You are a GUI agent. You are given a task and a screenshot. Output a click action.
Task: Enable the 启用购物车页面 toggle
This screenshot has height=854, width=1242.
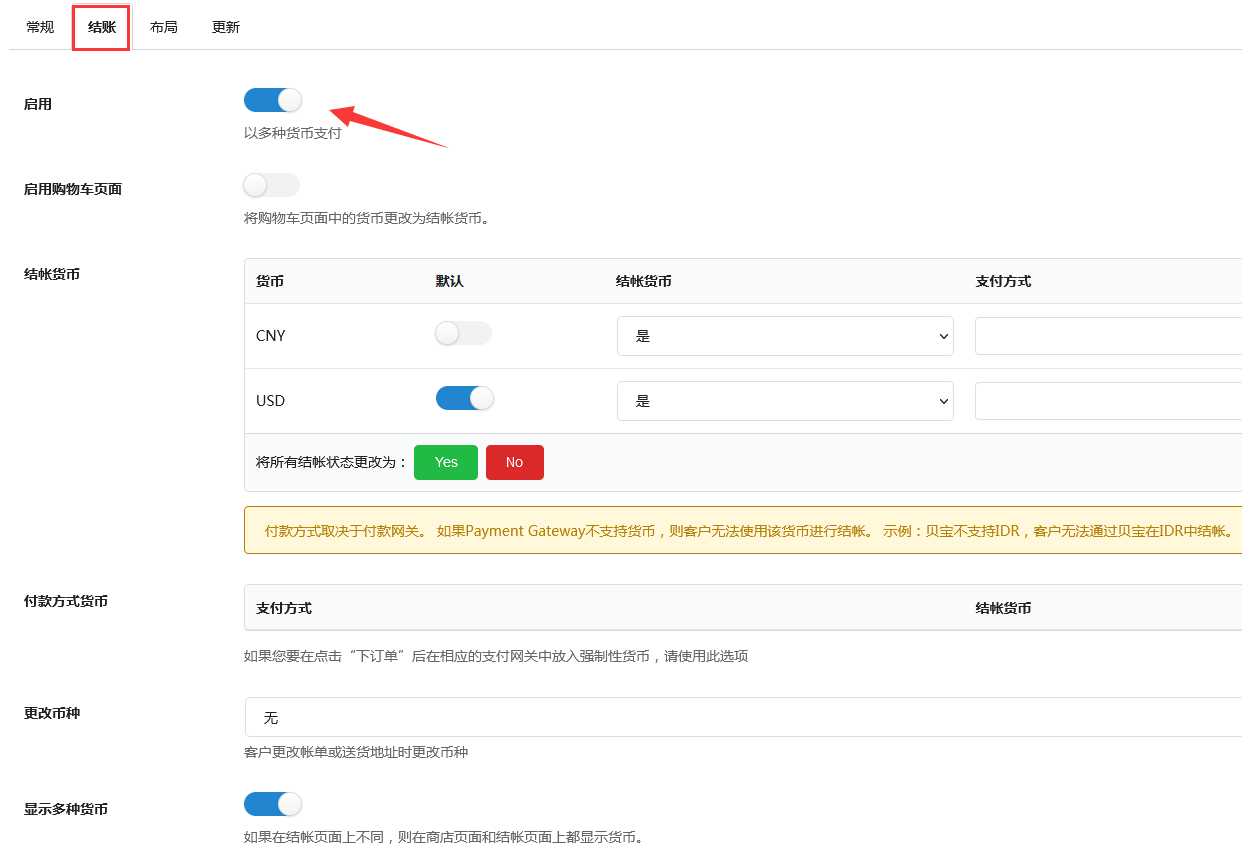pyautogui.click(x=272, y=185)
